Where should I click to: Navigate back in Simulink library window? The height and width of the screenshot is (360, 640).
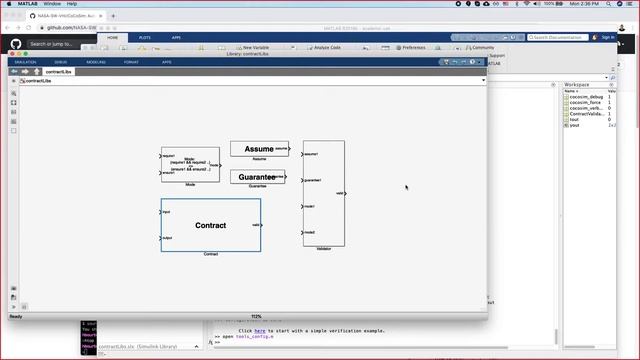[x=14, y=71]
